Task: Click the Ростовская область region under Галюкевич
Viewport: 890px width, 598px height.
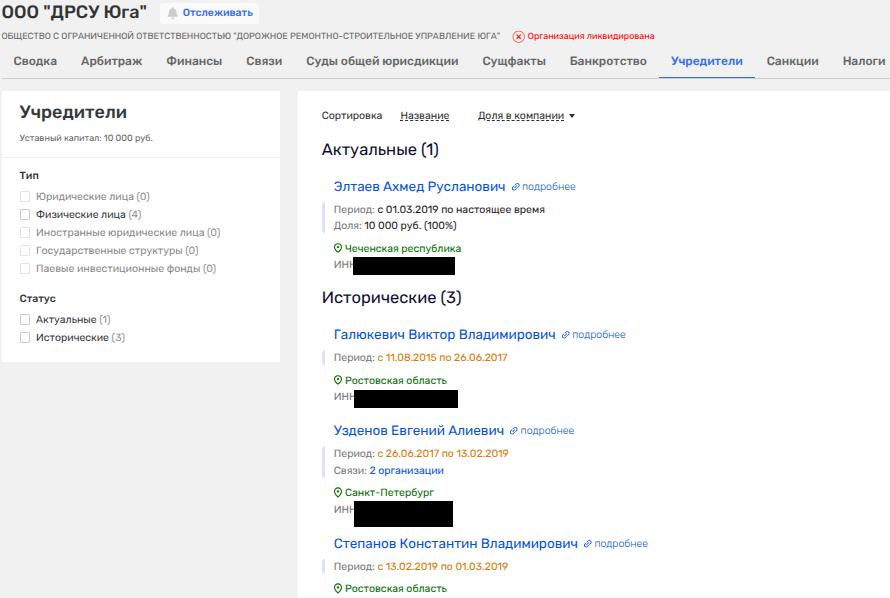Action: click(x=395, y=380)
